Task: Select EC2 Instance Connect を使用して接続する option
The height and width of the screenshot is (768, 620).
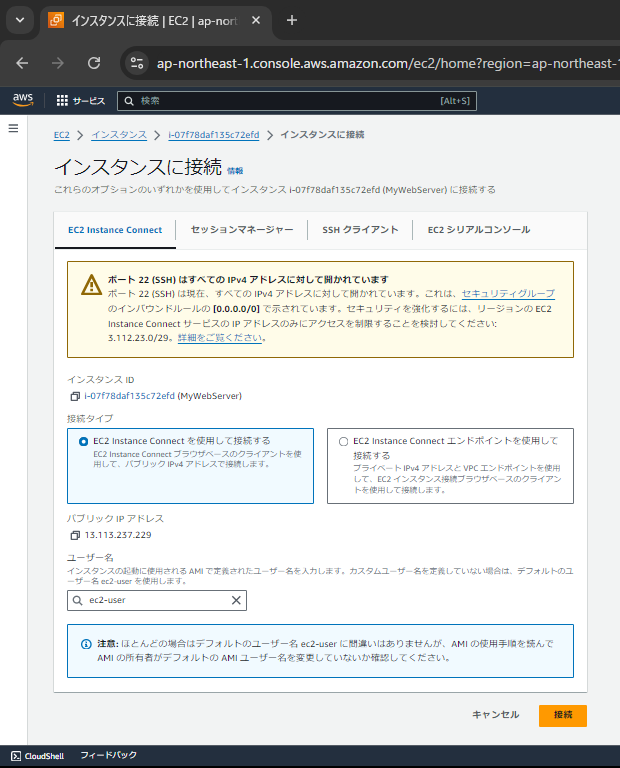Action: click(191, 466)
